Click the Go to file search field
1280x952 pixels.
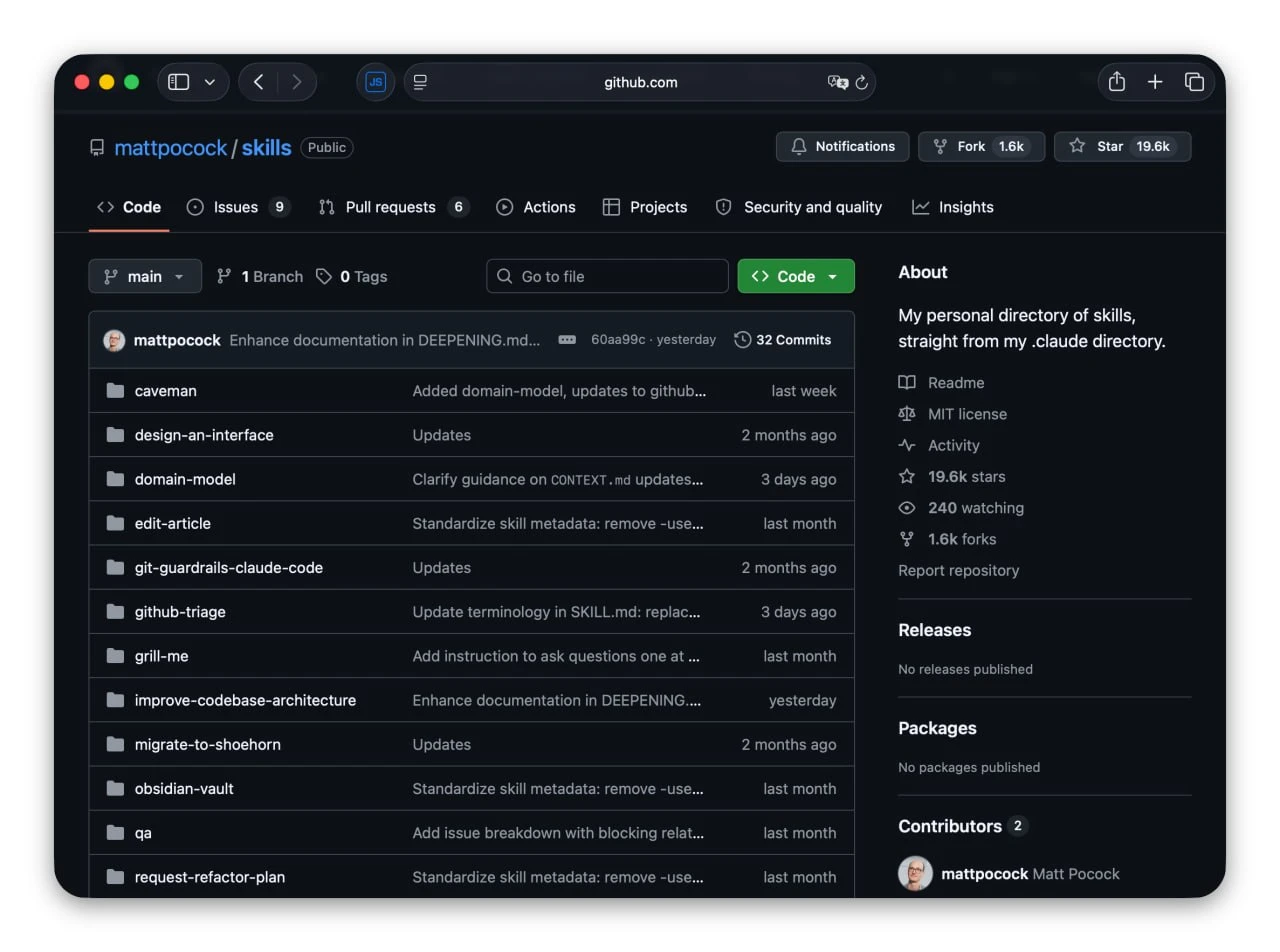[607, 276]
